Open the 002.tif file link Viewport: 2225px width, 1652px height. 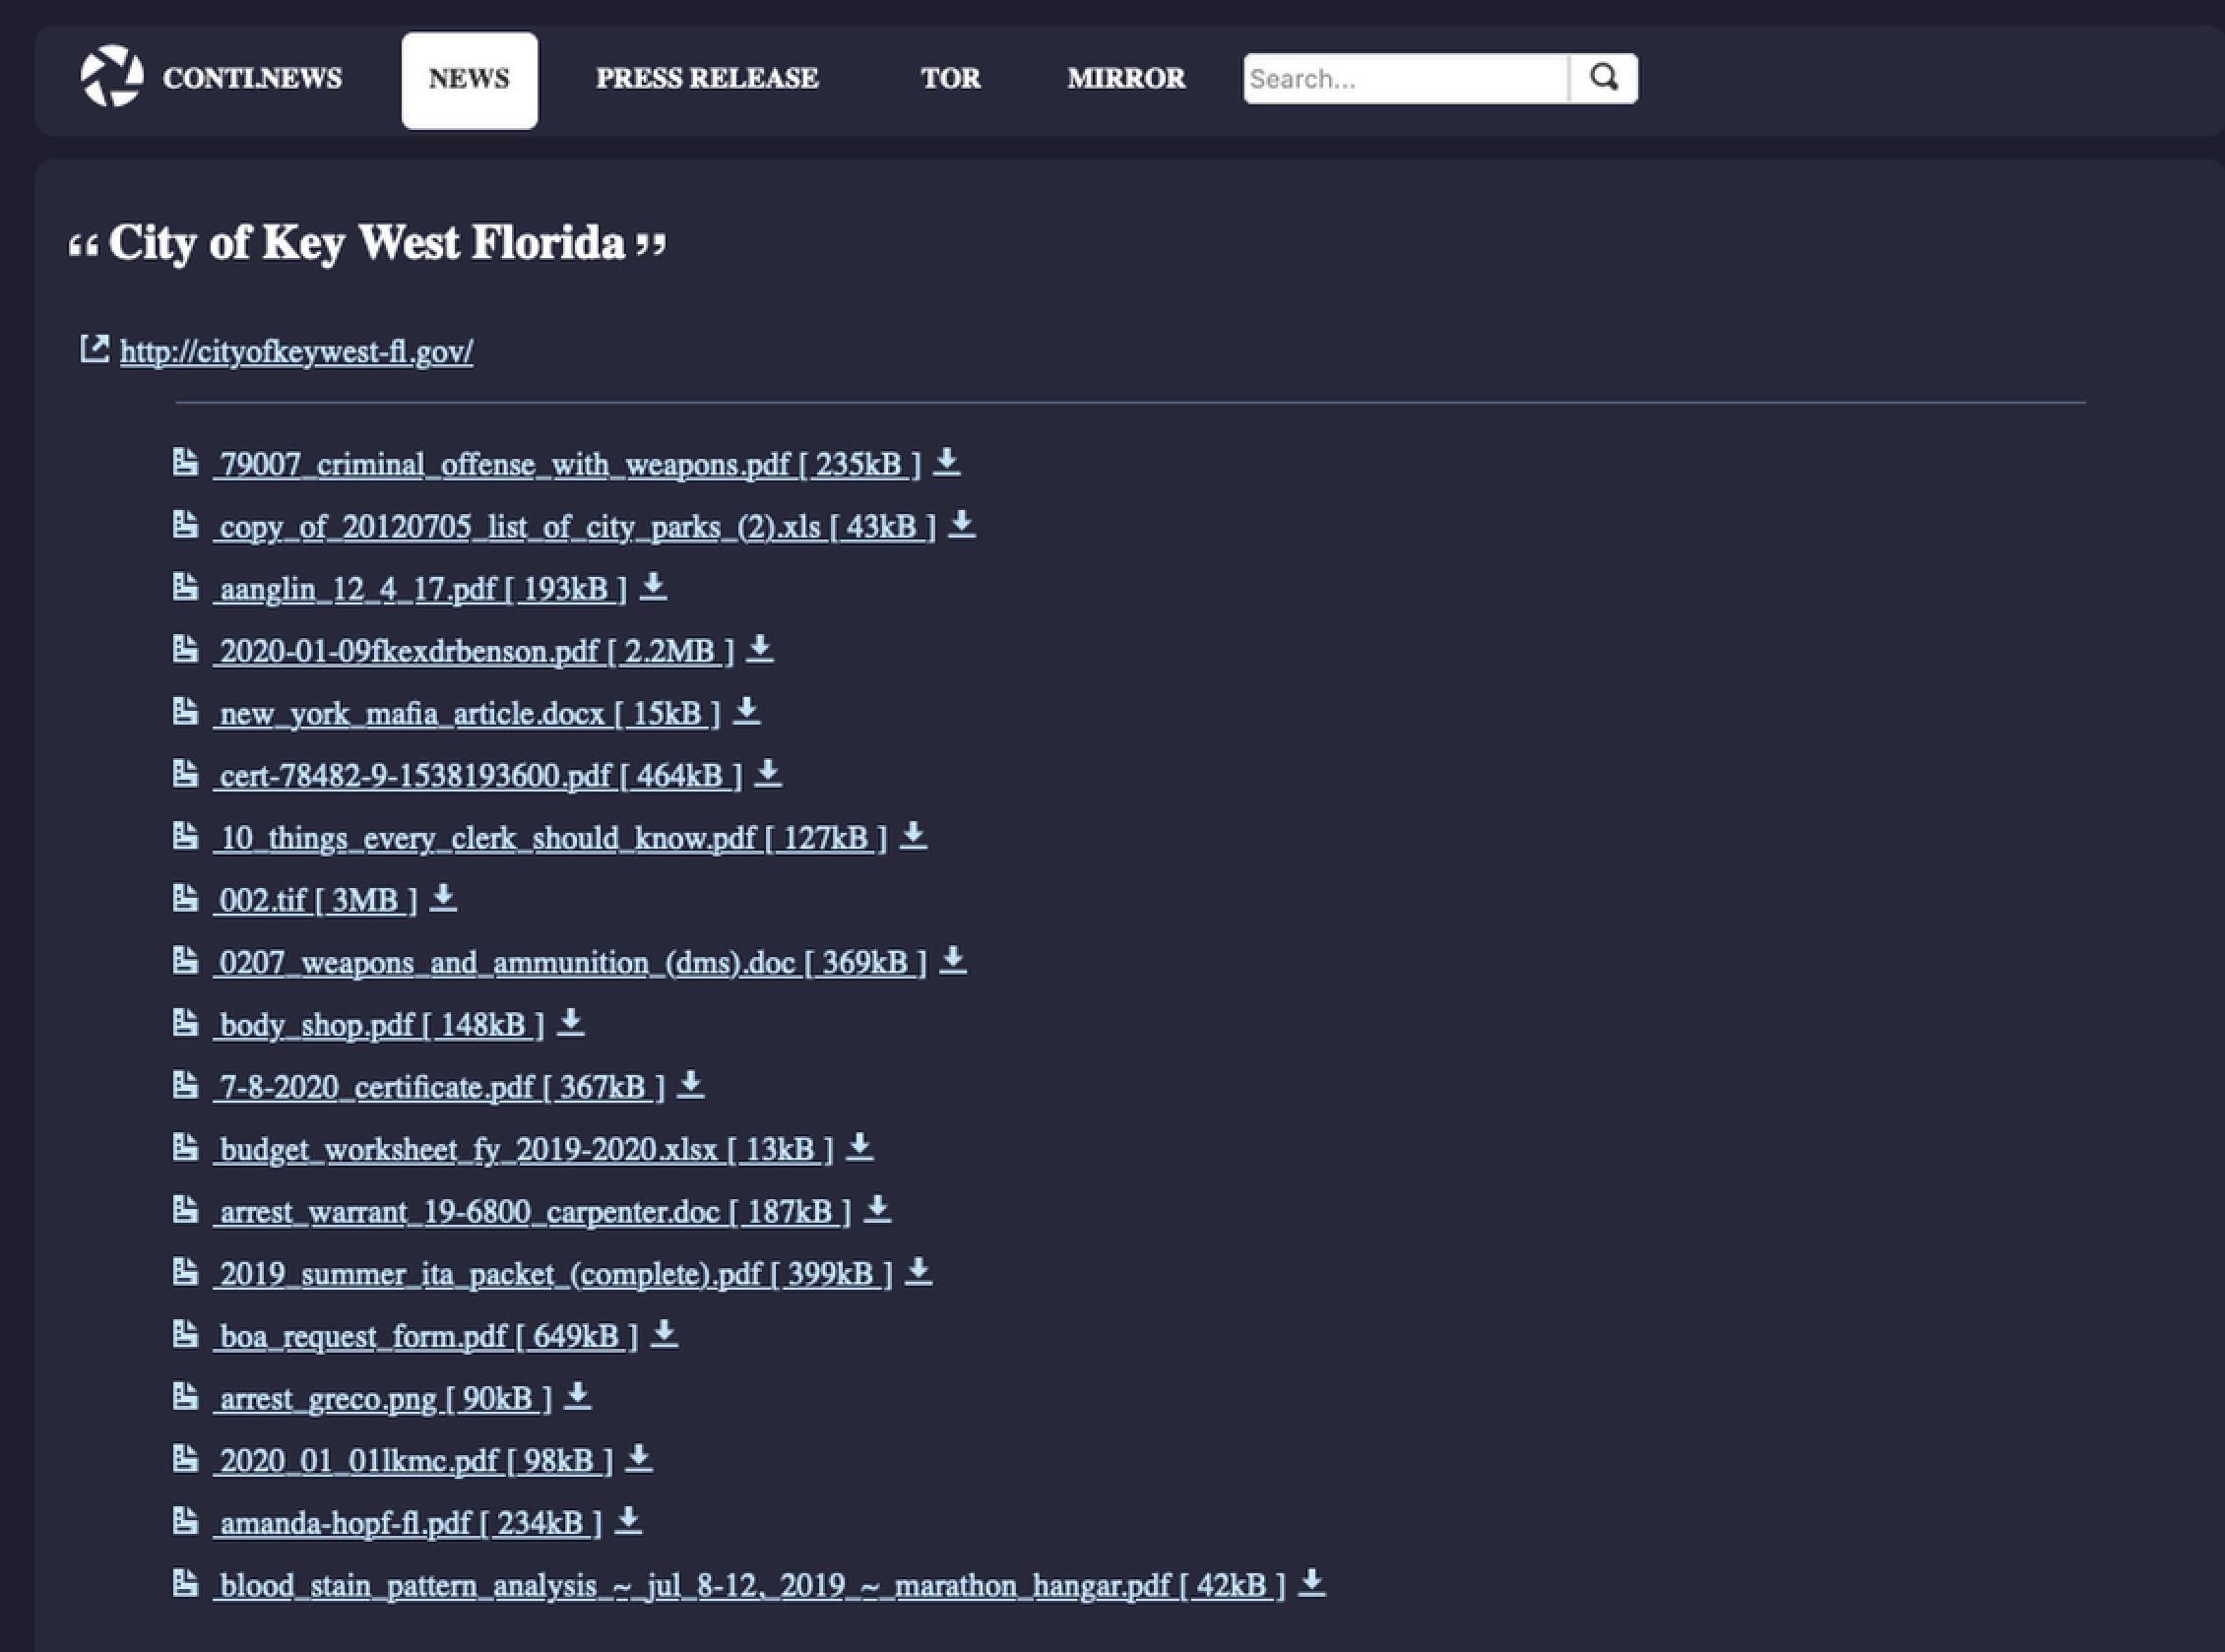(315, 901)
